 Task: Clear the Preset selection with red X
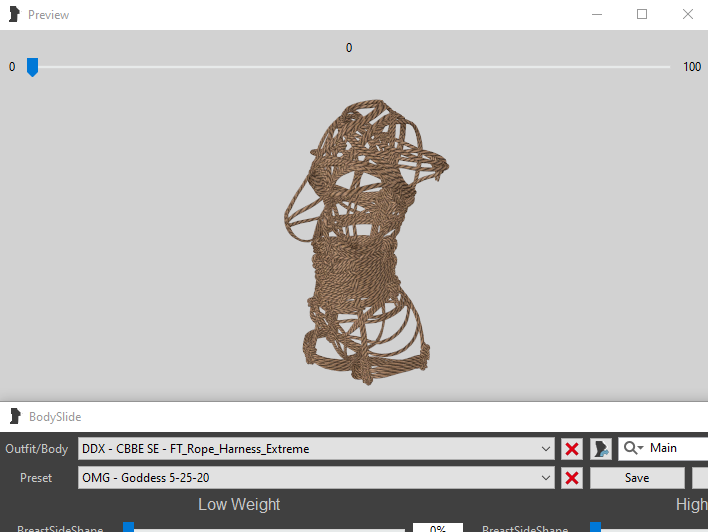click(x=572, y=478)
